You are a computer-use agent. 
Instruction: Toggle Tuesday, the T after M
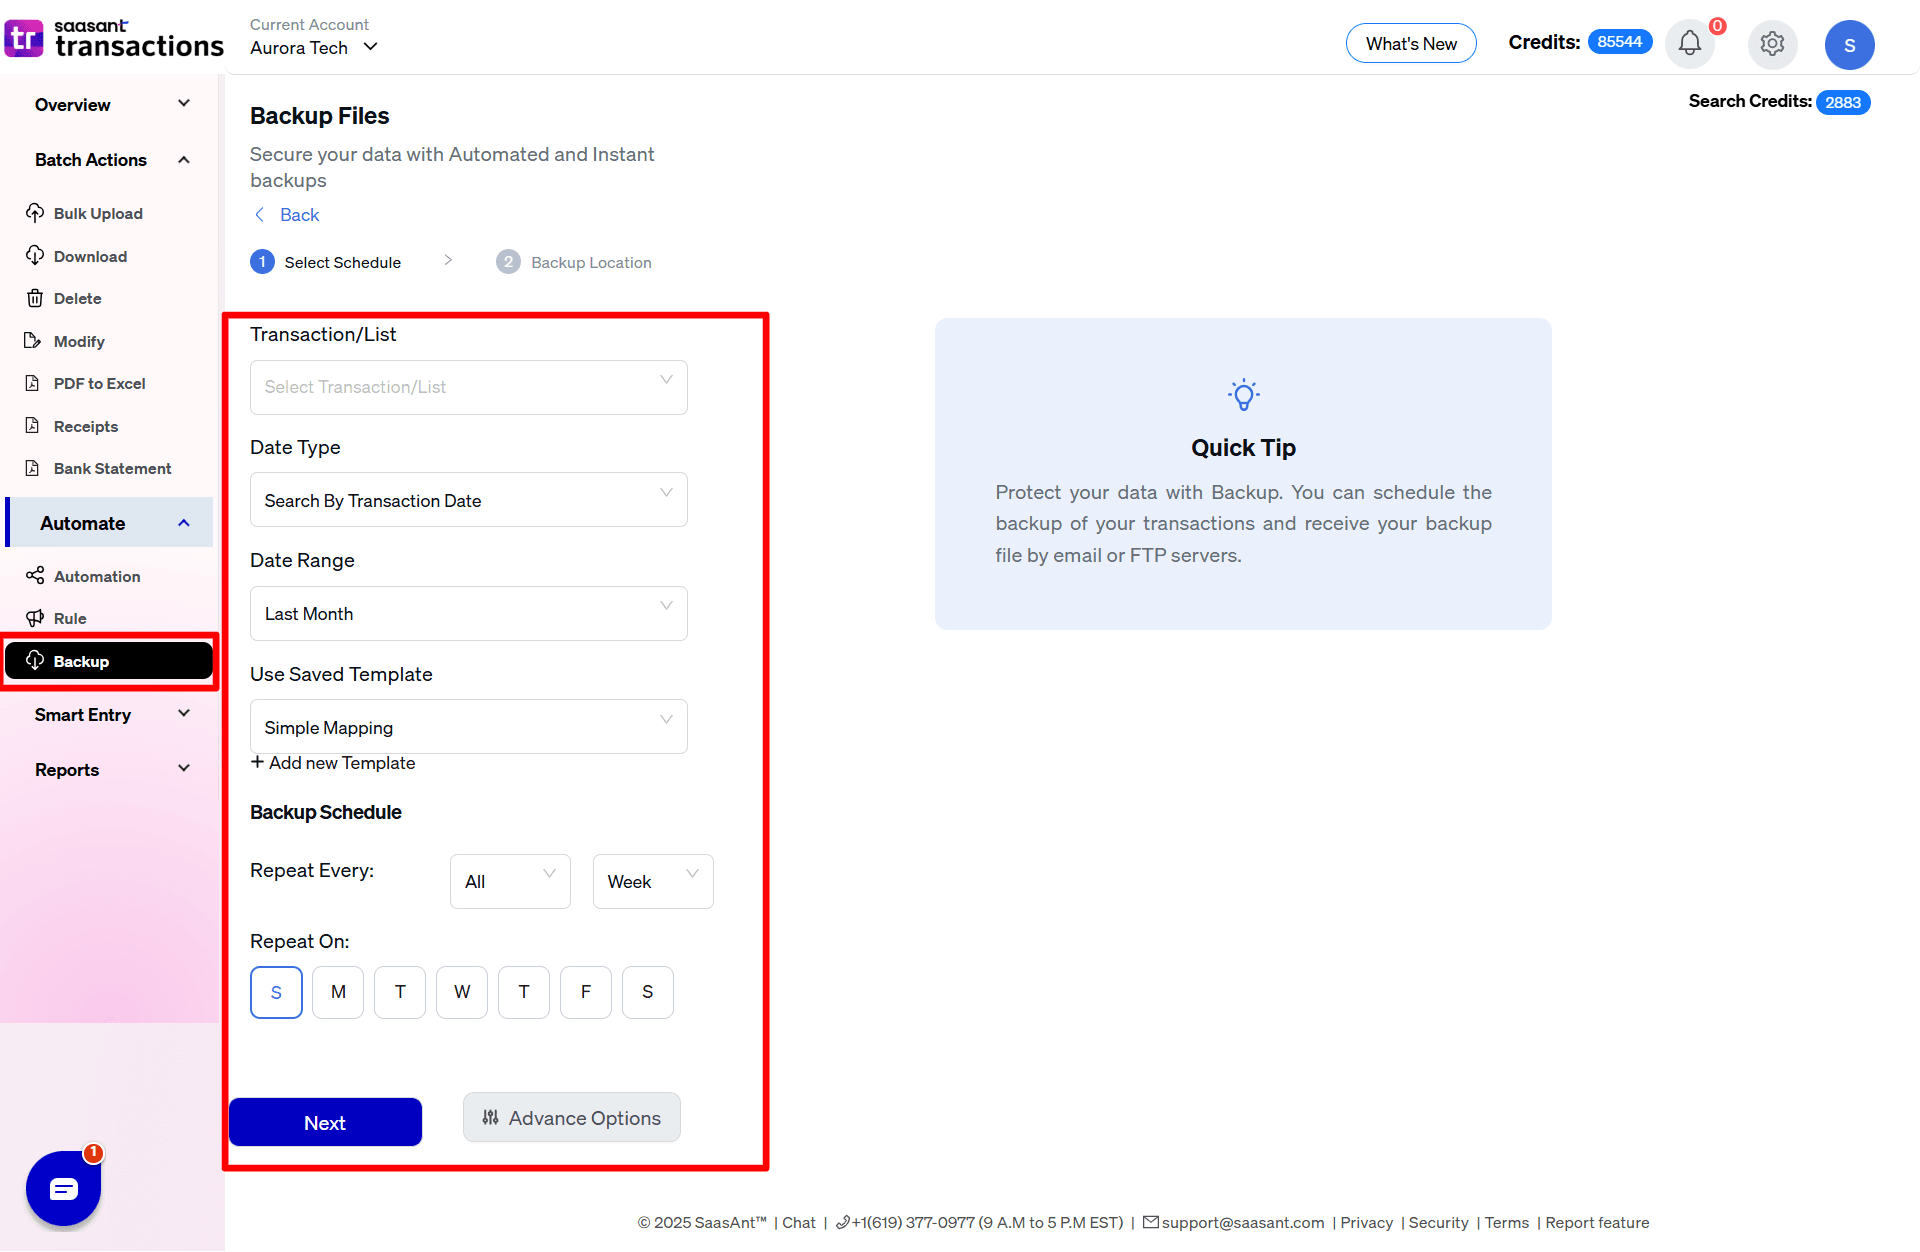pos(400,992)
